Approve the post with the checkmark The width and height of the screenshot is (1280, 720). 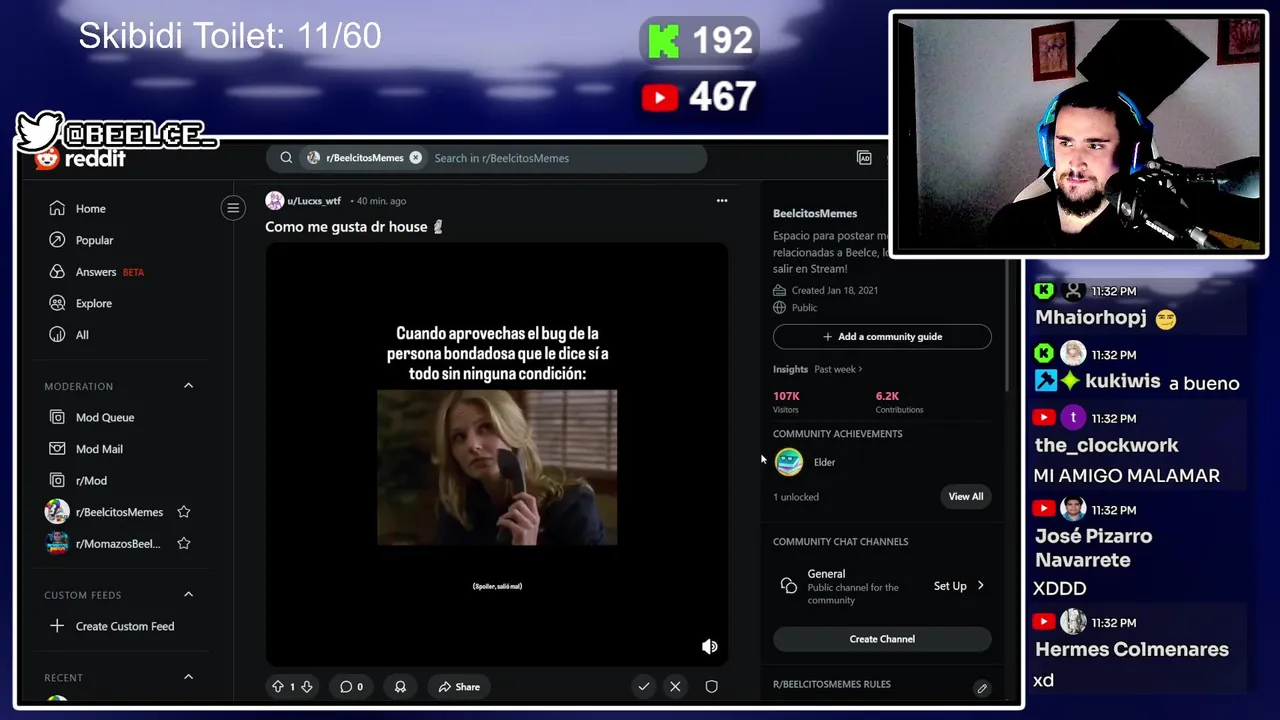(x=644, y=687)
